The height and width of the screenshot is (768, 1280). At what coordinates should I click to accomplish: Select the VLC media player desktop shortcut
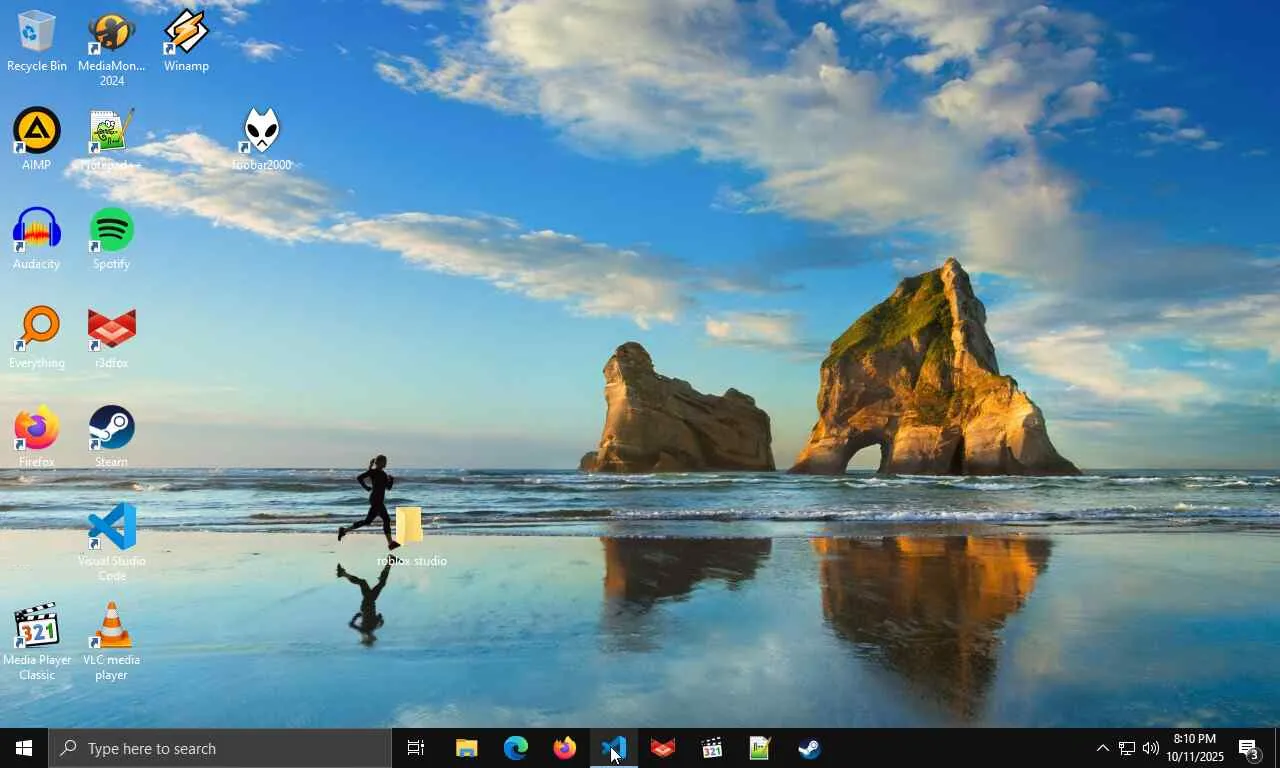pyautogui.click(x=111, y=642)
